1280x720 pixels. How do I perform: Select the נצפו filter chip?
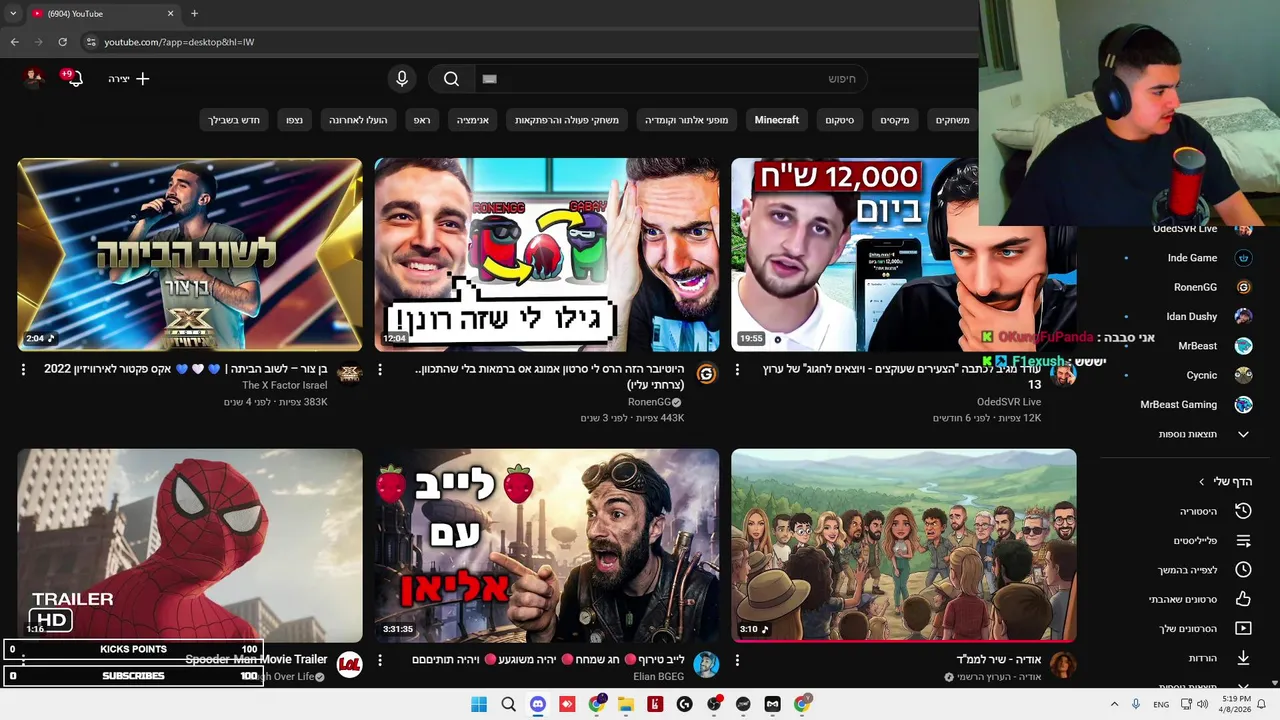tap(294, 120)
